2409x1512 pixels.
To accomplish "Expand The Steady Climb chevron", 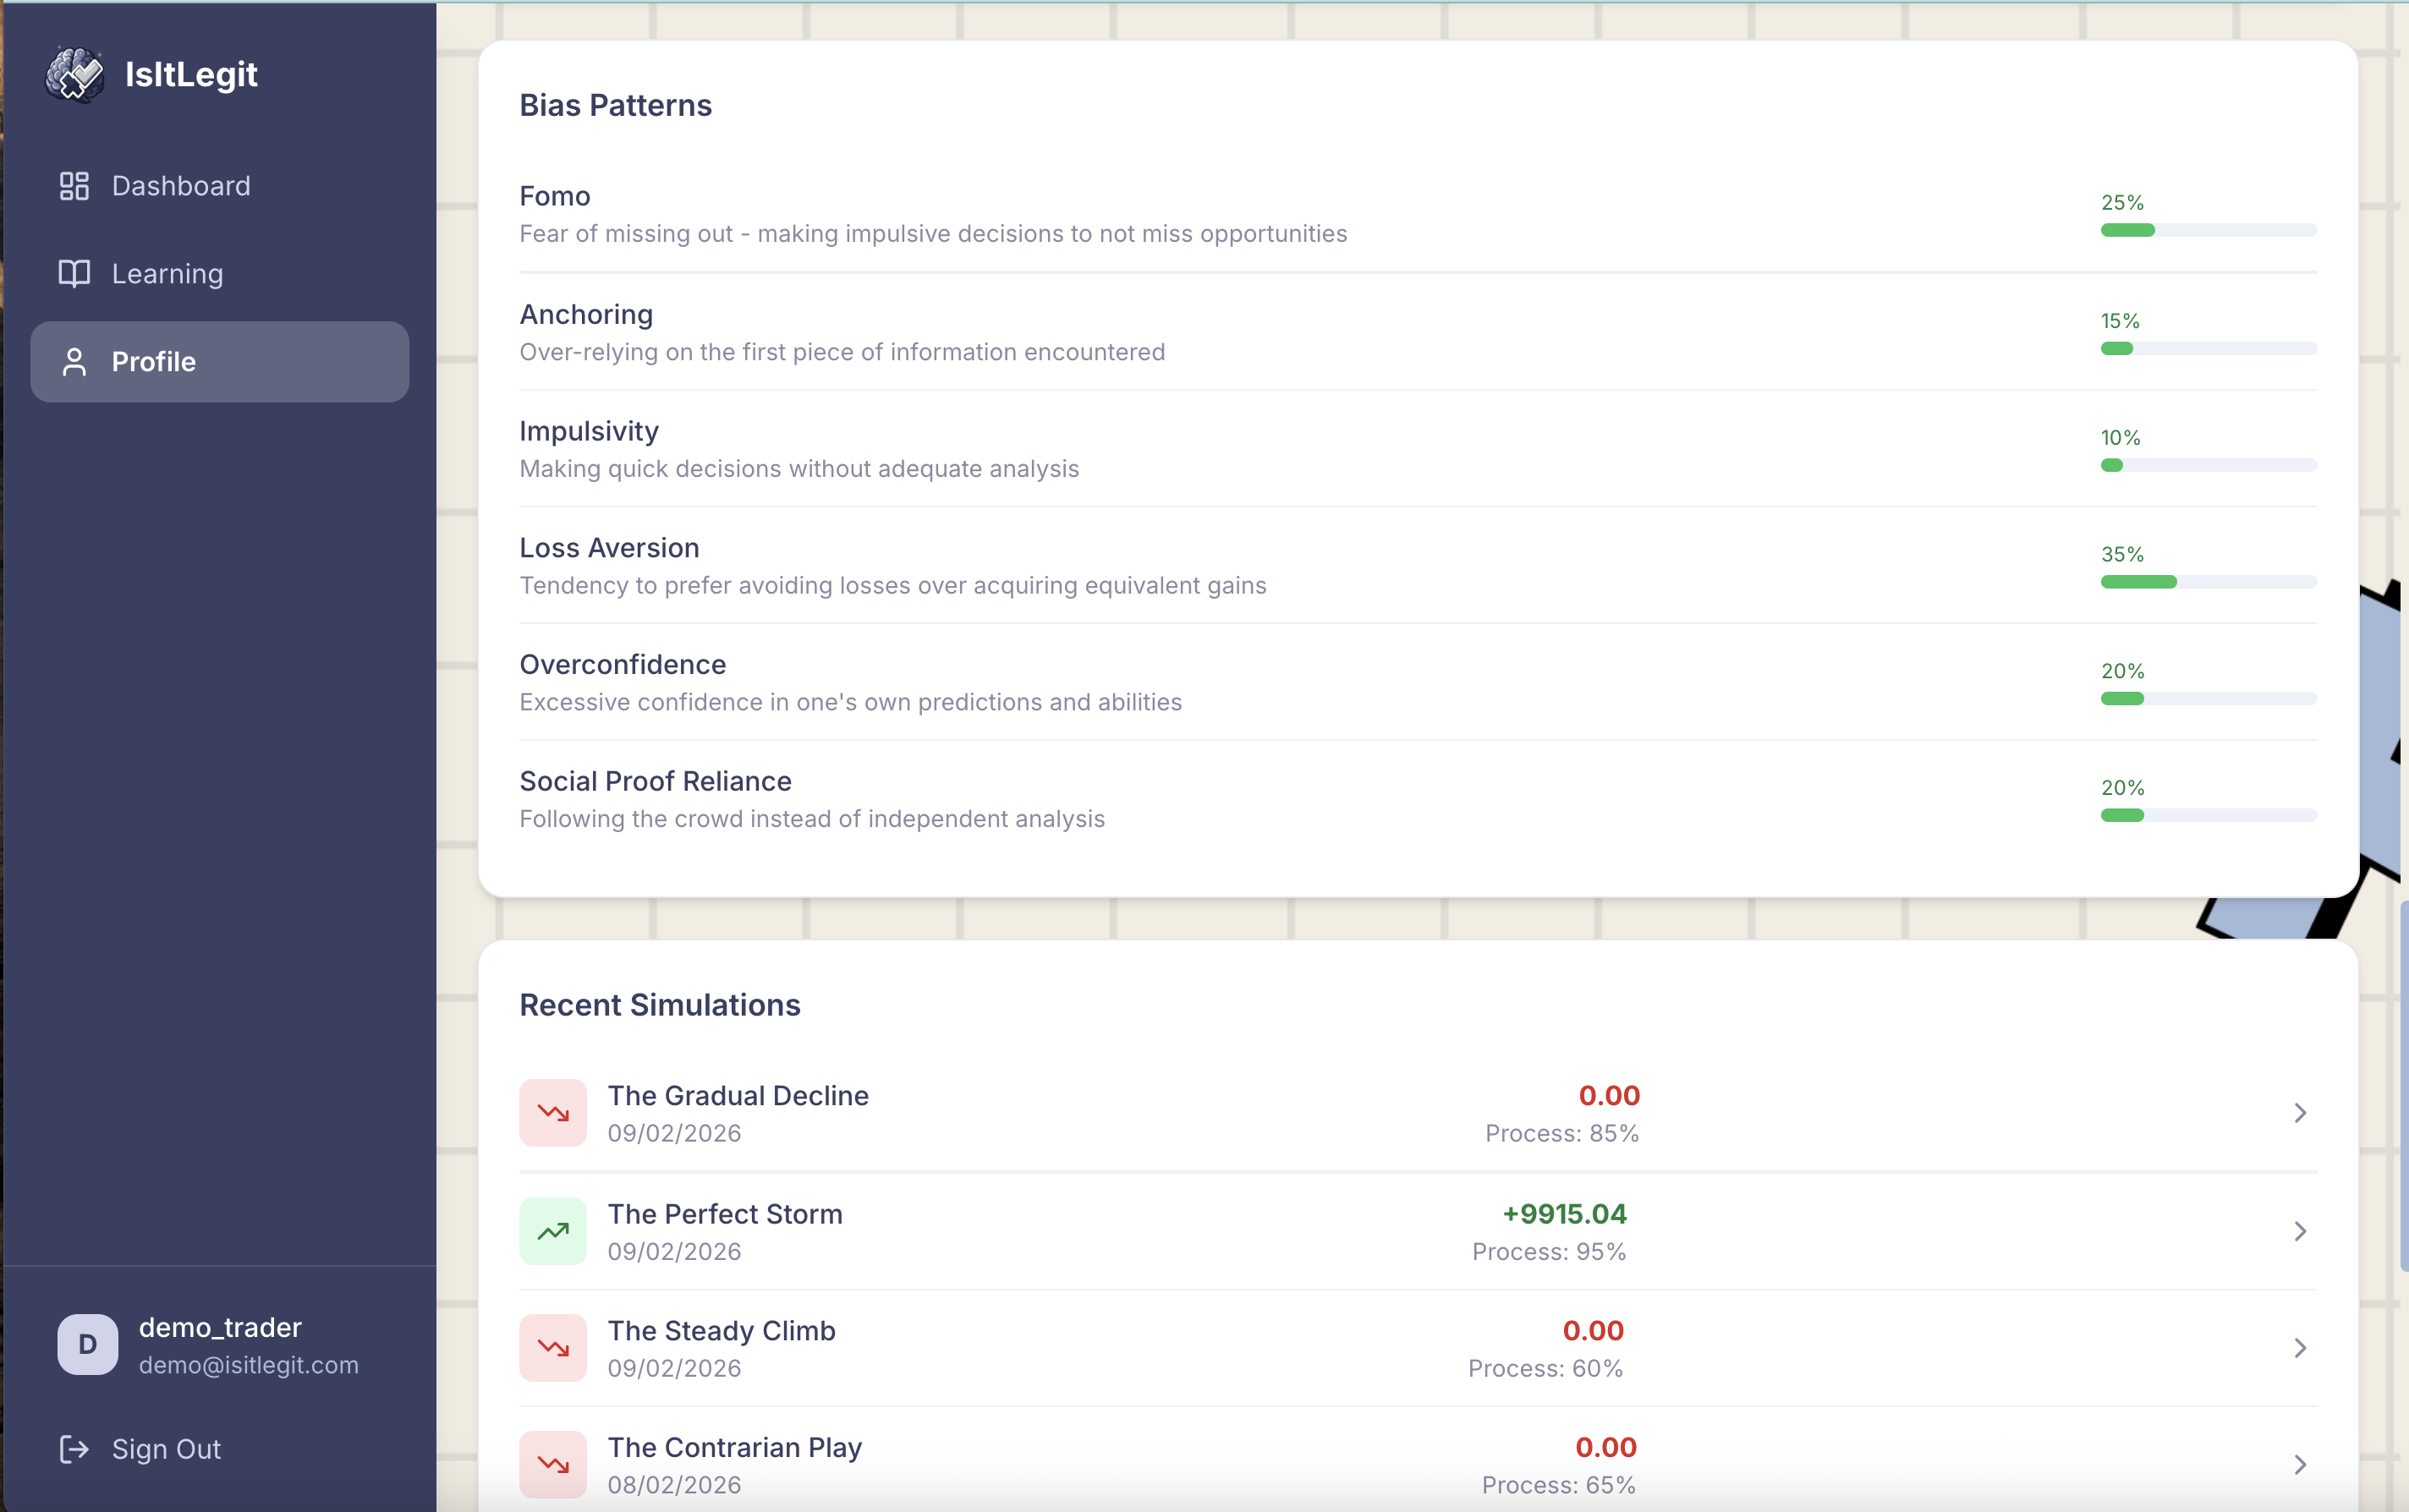I will tap(2299, 1348).
